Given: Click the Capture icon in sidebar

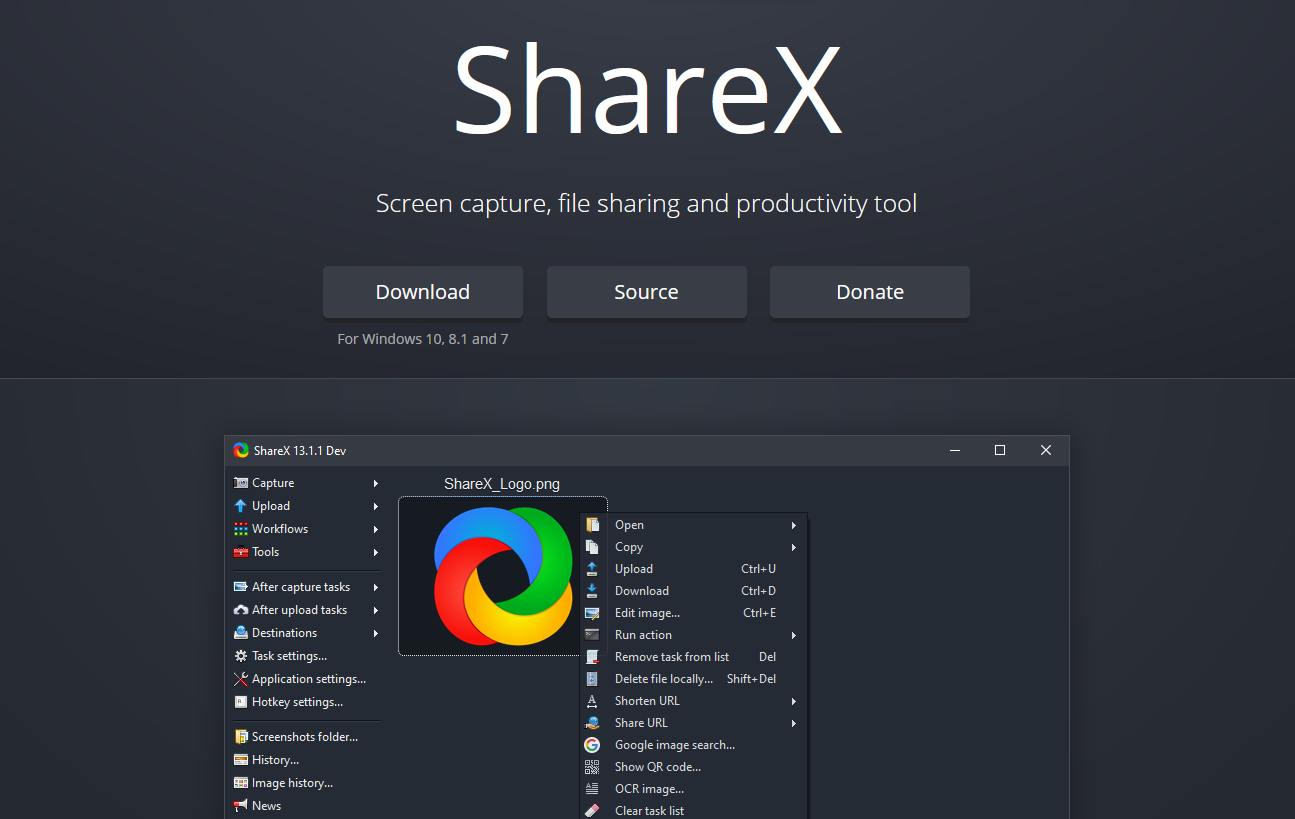Looking at the screenshot, I should click(240, 483).
